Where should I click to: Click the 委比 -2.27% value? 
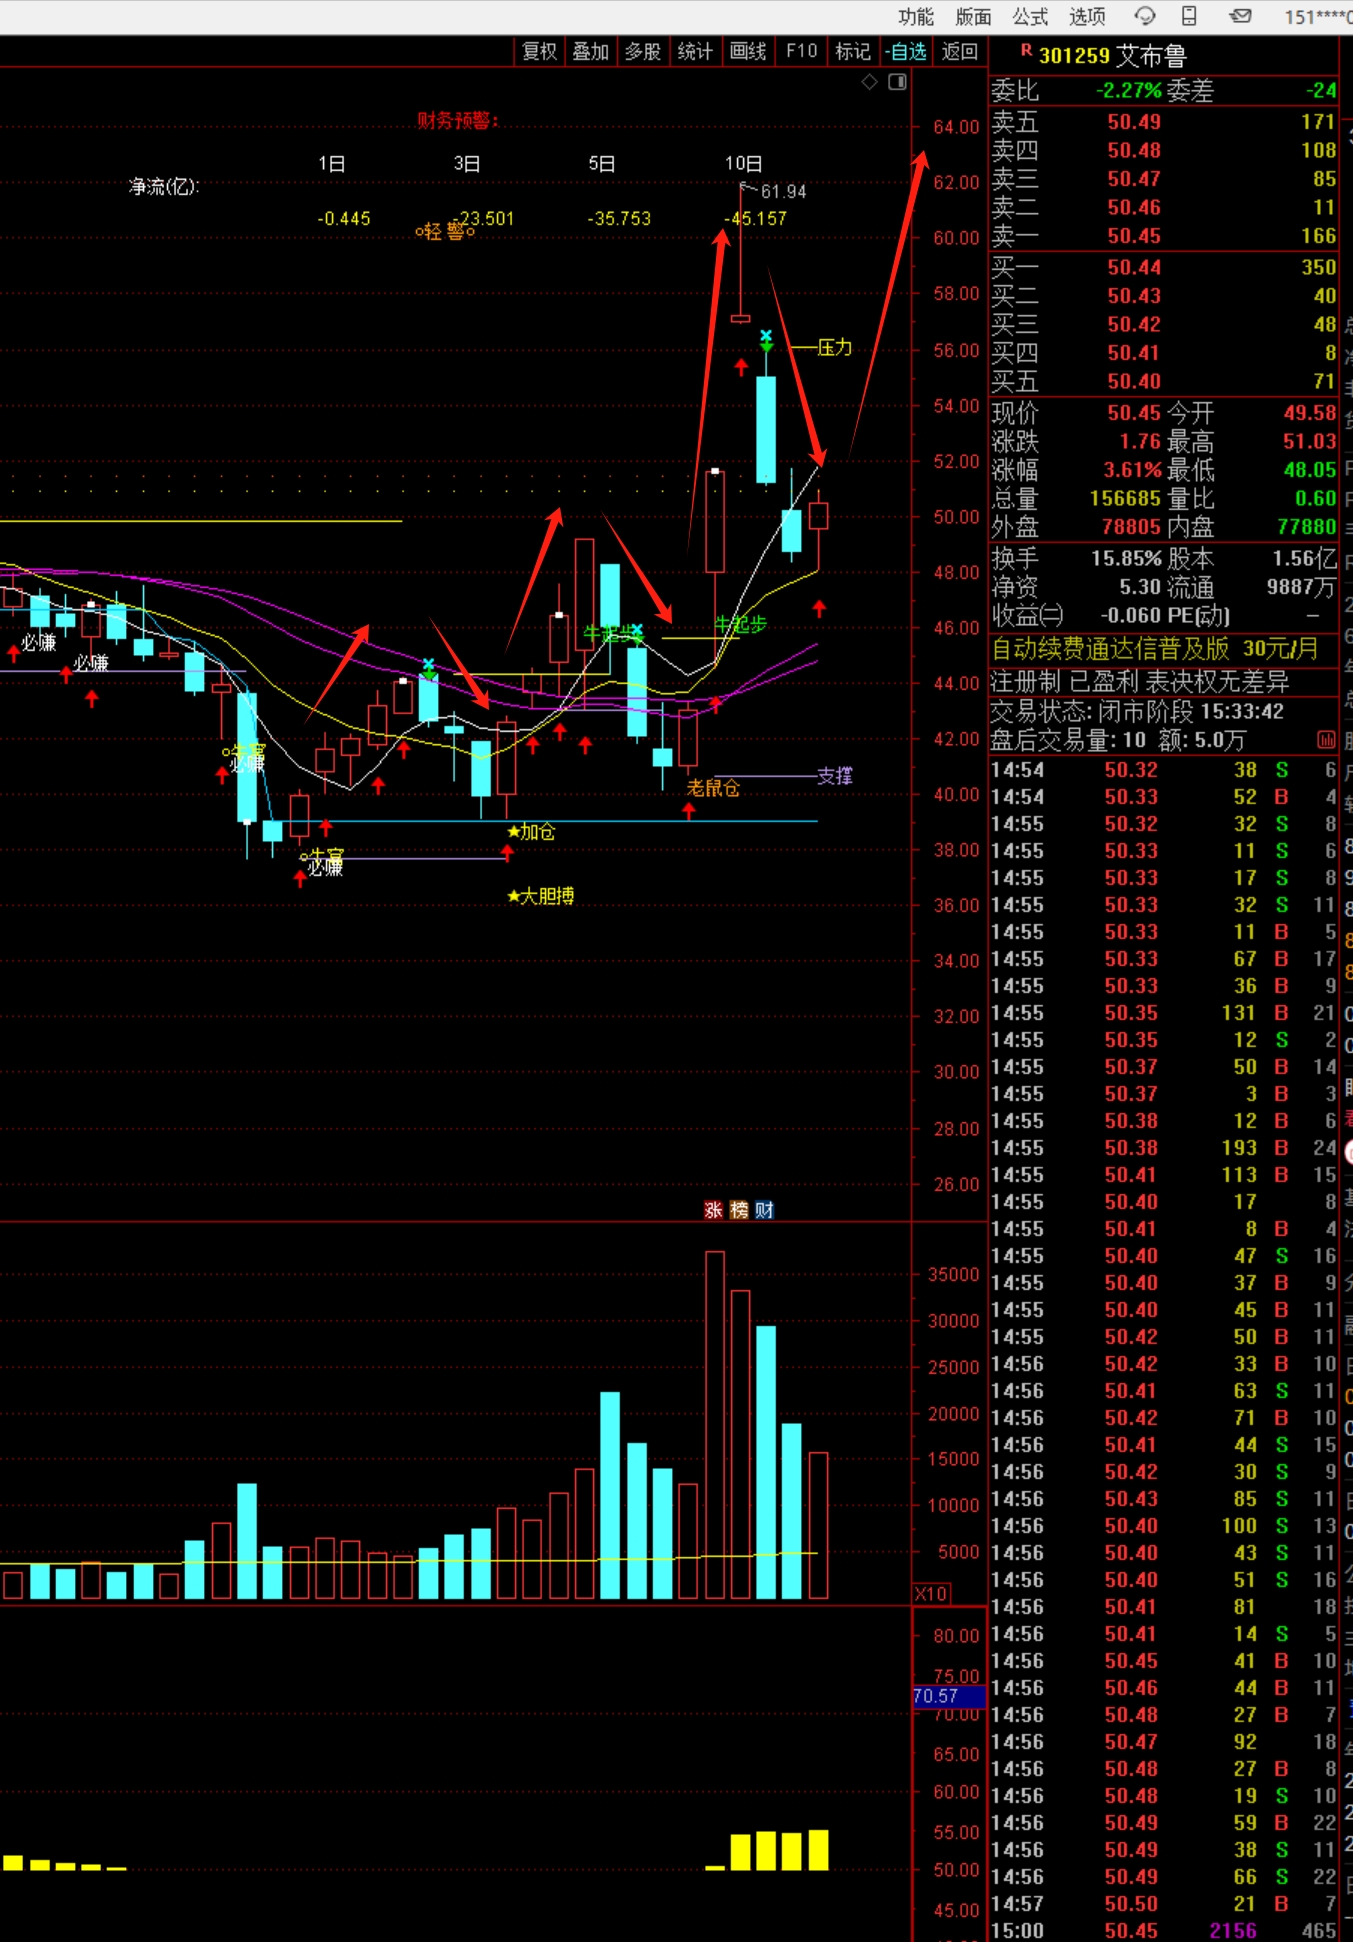[x=1128, y=90]
